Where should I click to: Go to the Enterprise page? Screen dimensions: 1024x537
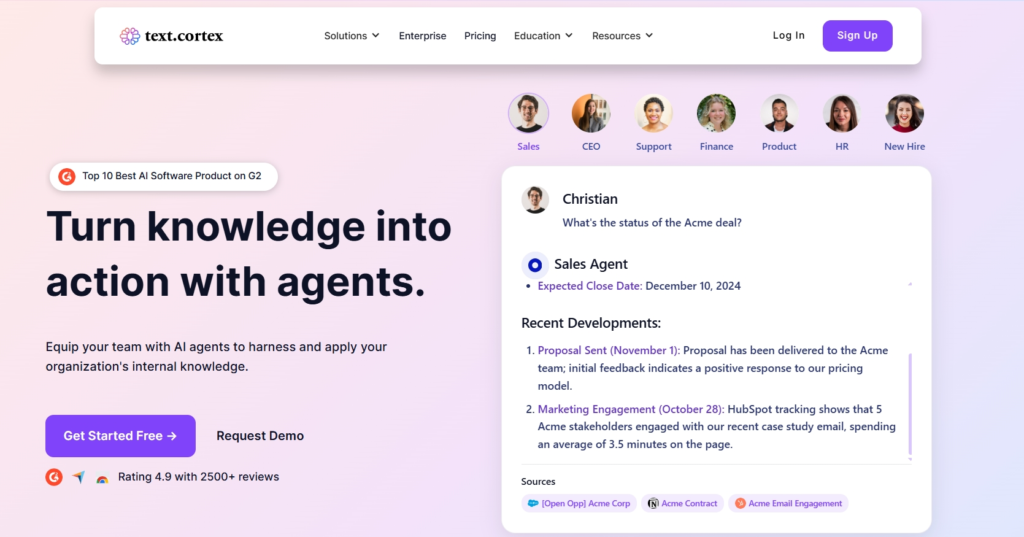[423, 36]
